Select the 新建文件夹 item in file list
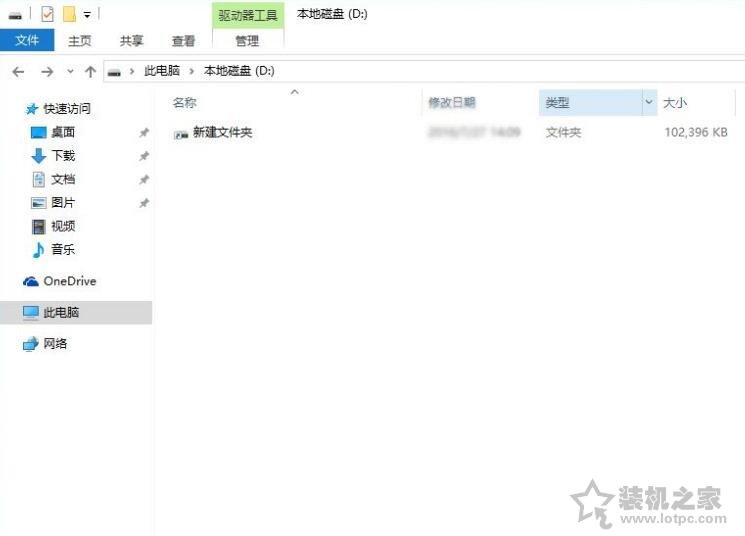Image resolution: width=745 pixels, height=536 pixels. pos(222,133)
